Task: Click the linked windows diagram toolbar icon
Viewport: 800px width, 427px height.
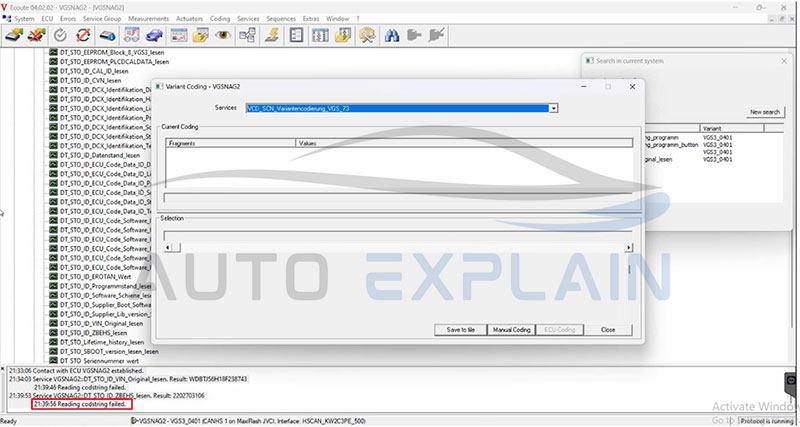Action: pos(247,35)
